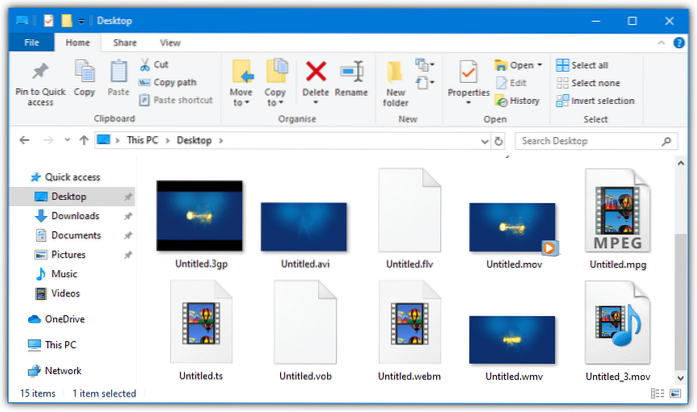
Task: Switch to details view in status bar
Action: pos(657,394)
